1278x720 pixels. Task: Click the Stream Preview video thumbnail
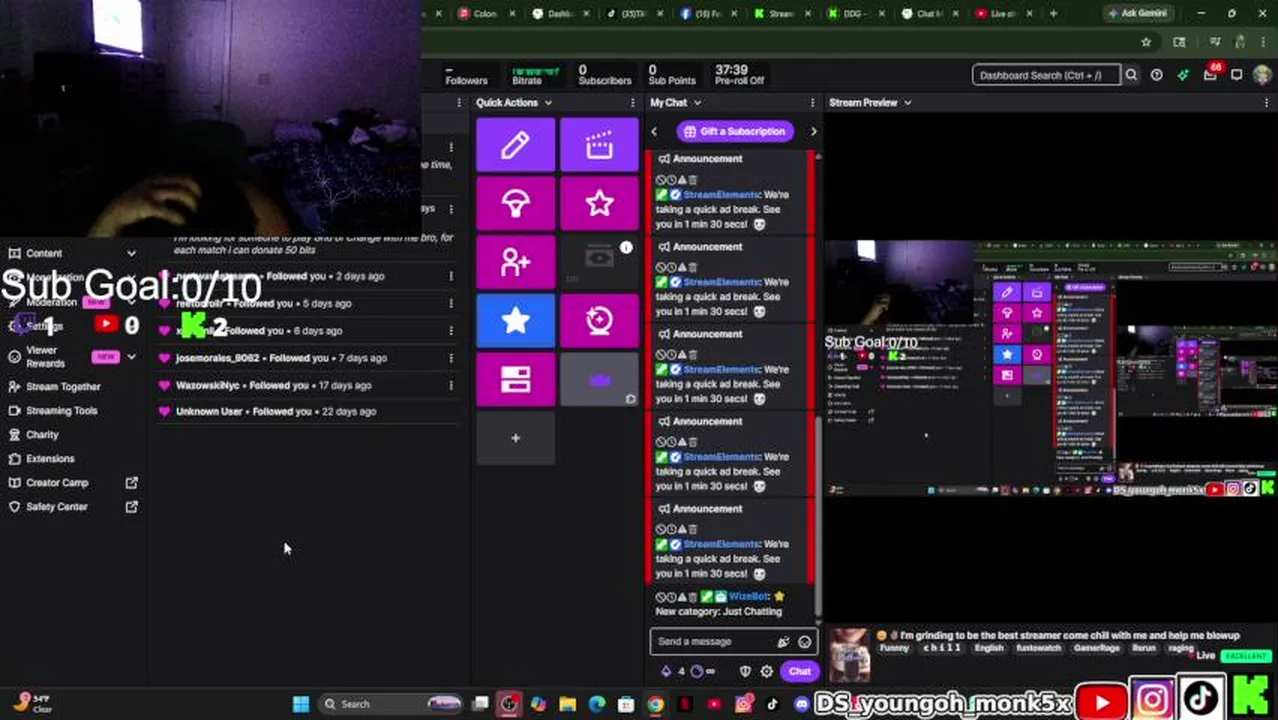(x=1050, y=370)
